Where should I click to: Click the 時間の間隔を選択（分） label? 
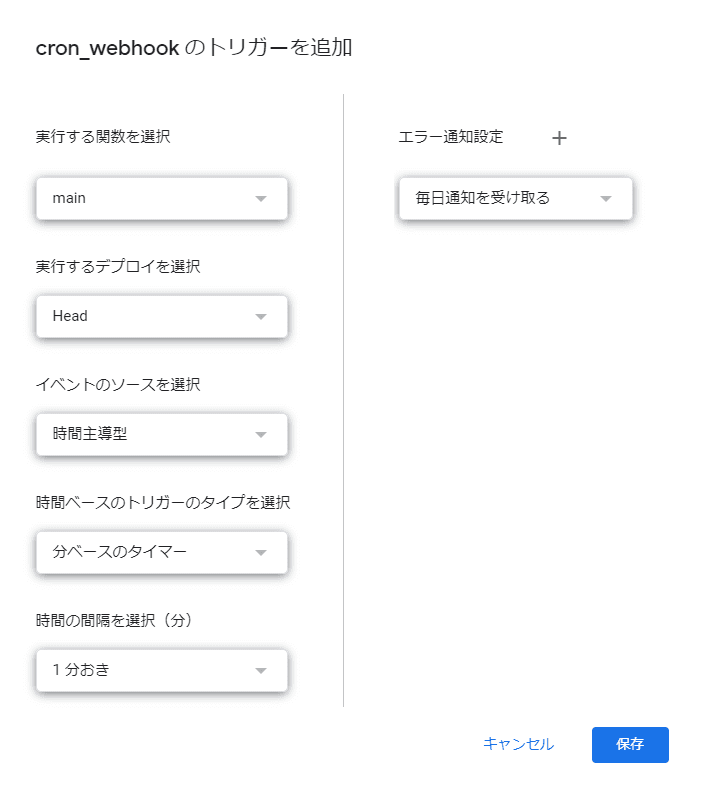click(113, 620)
